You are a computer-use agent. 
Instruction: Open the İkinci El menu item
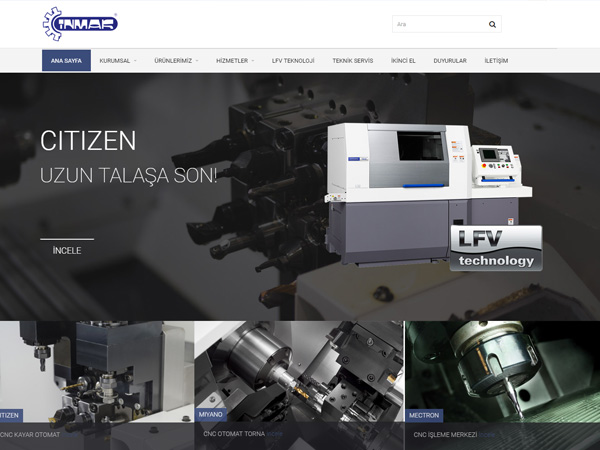click(x=403, y=61)
